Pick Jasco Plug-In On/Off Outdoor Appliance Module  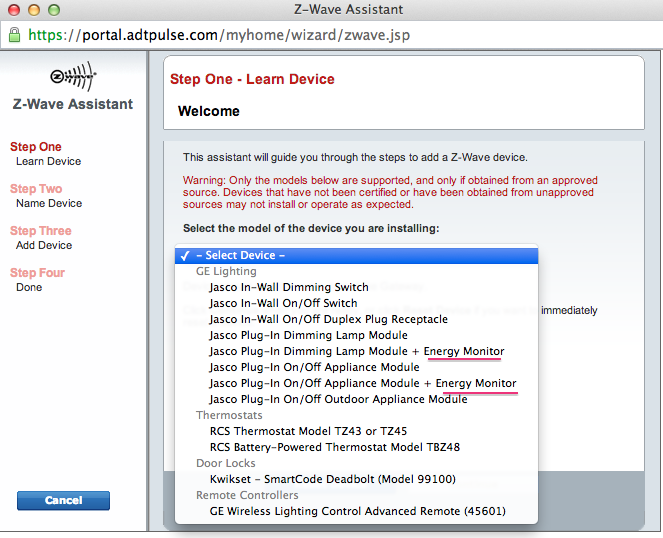356,400
